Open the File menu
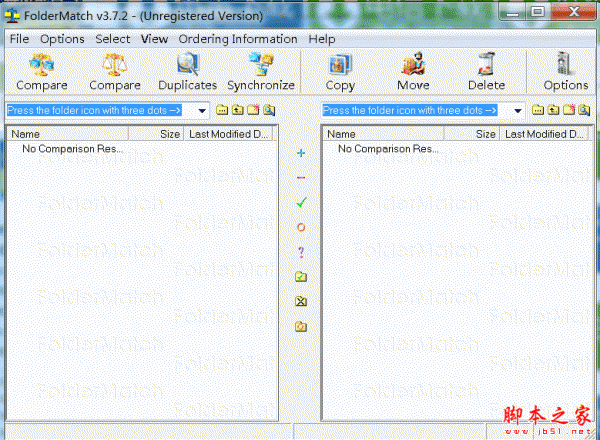Screen dimensions: 600x440 point(19,39)
